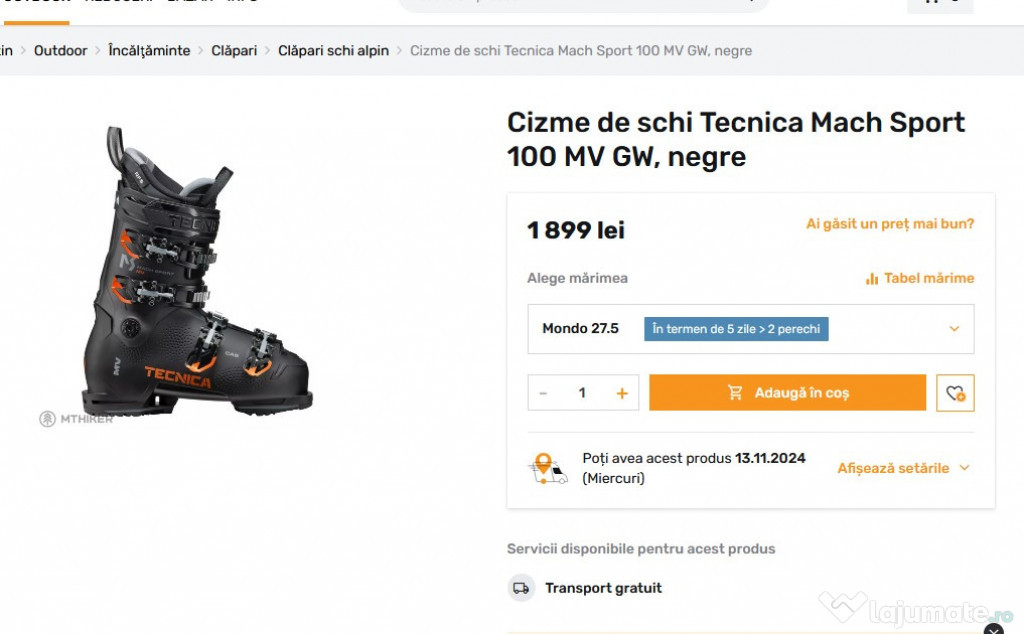Screen dimensions: 1024x634
Task: Click the quantity input field
Action: (582, 393)
